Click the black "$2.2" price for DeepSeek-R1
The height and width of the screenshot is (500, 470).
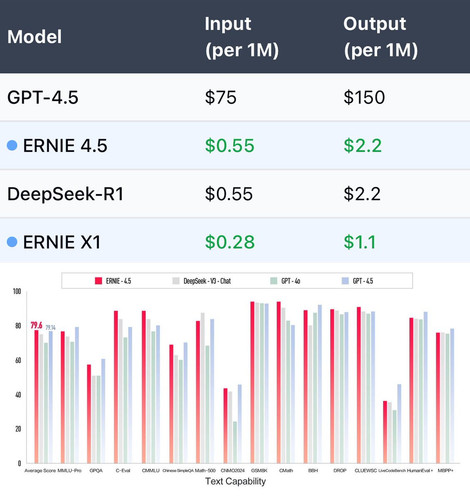click(x=362, y=194)
